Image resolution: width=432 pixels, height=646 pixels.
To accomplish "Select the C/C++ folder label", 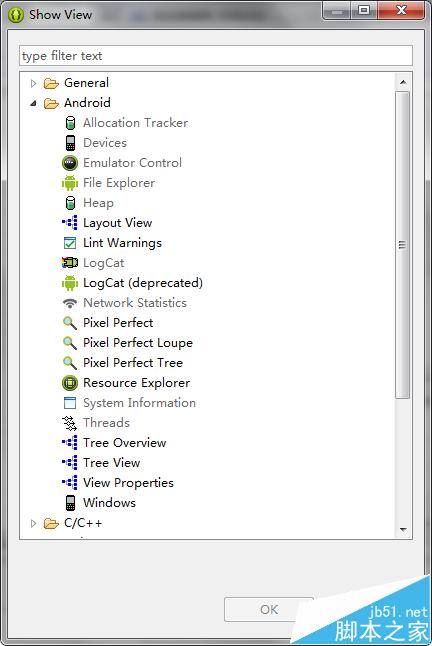I will coord(83,523).
